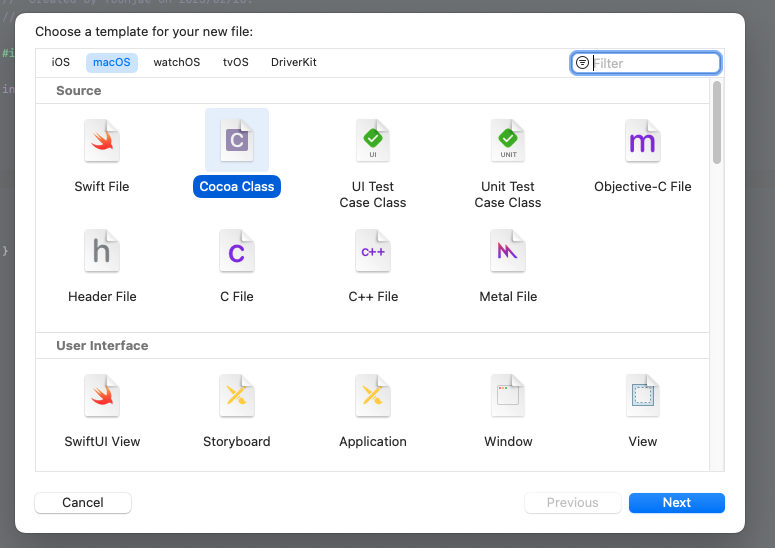775x548 pixels.
Task: Switch to the watchOS platform tab
Action: 176,62
